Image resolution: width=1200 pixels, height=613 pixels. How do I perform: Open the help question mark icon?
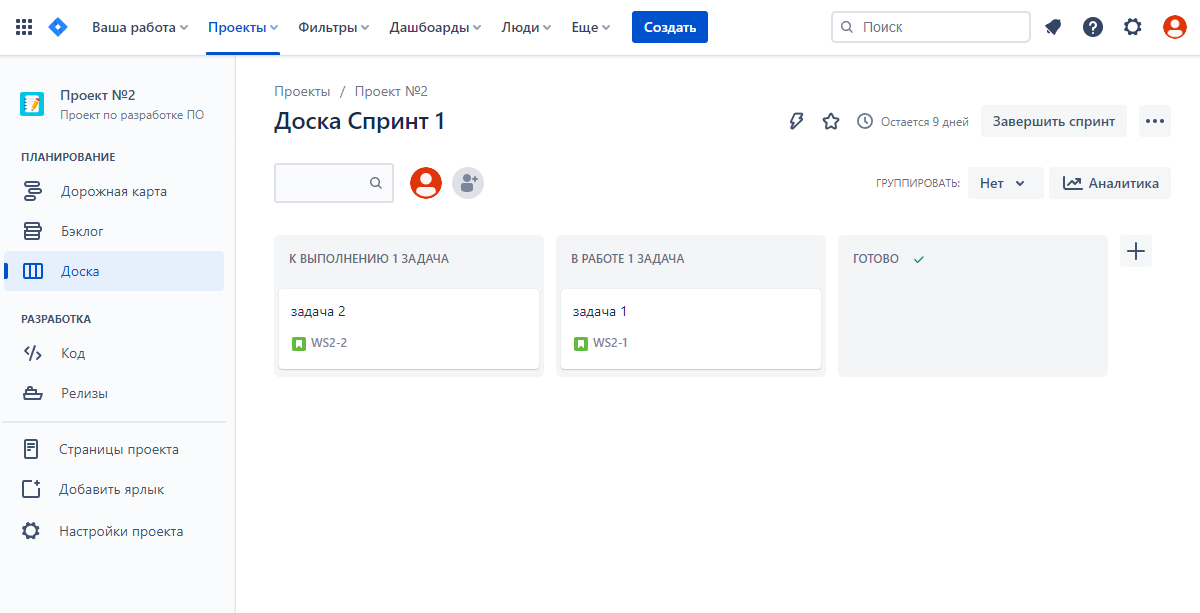[x=1093, y=27]
